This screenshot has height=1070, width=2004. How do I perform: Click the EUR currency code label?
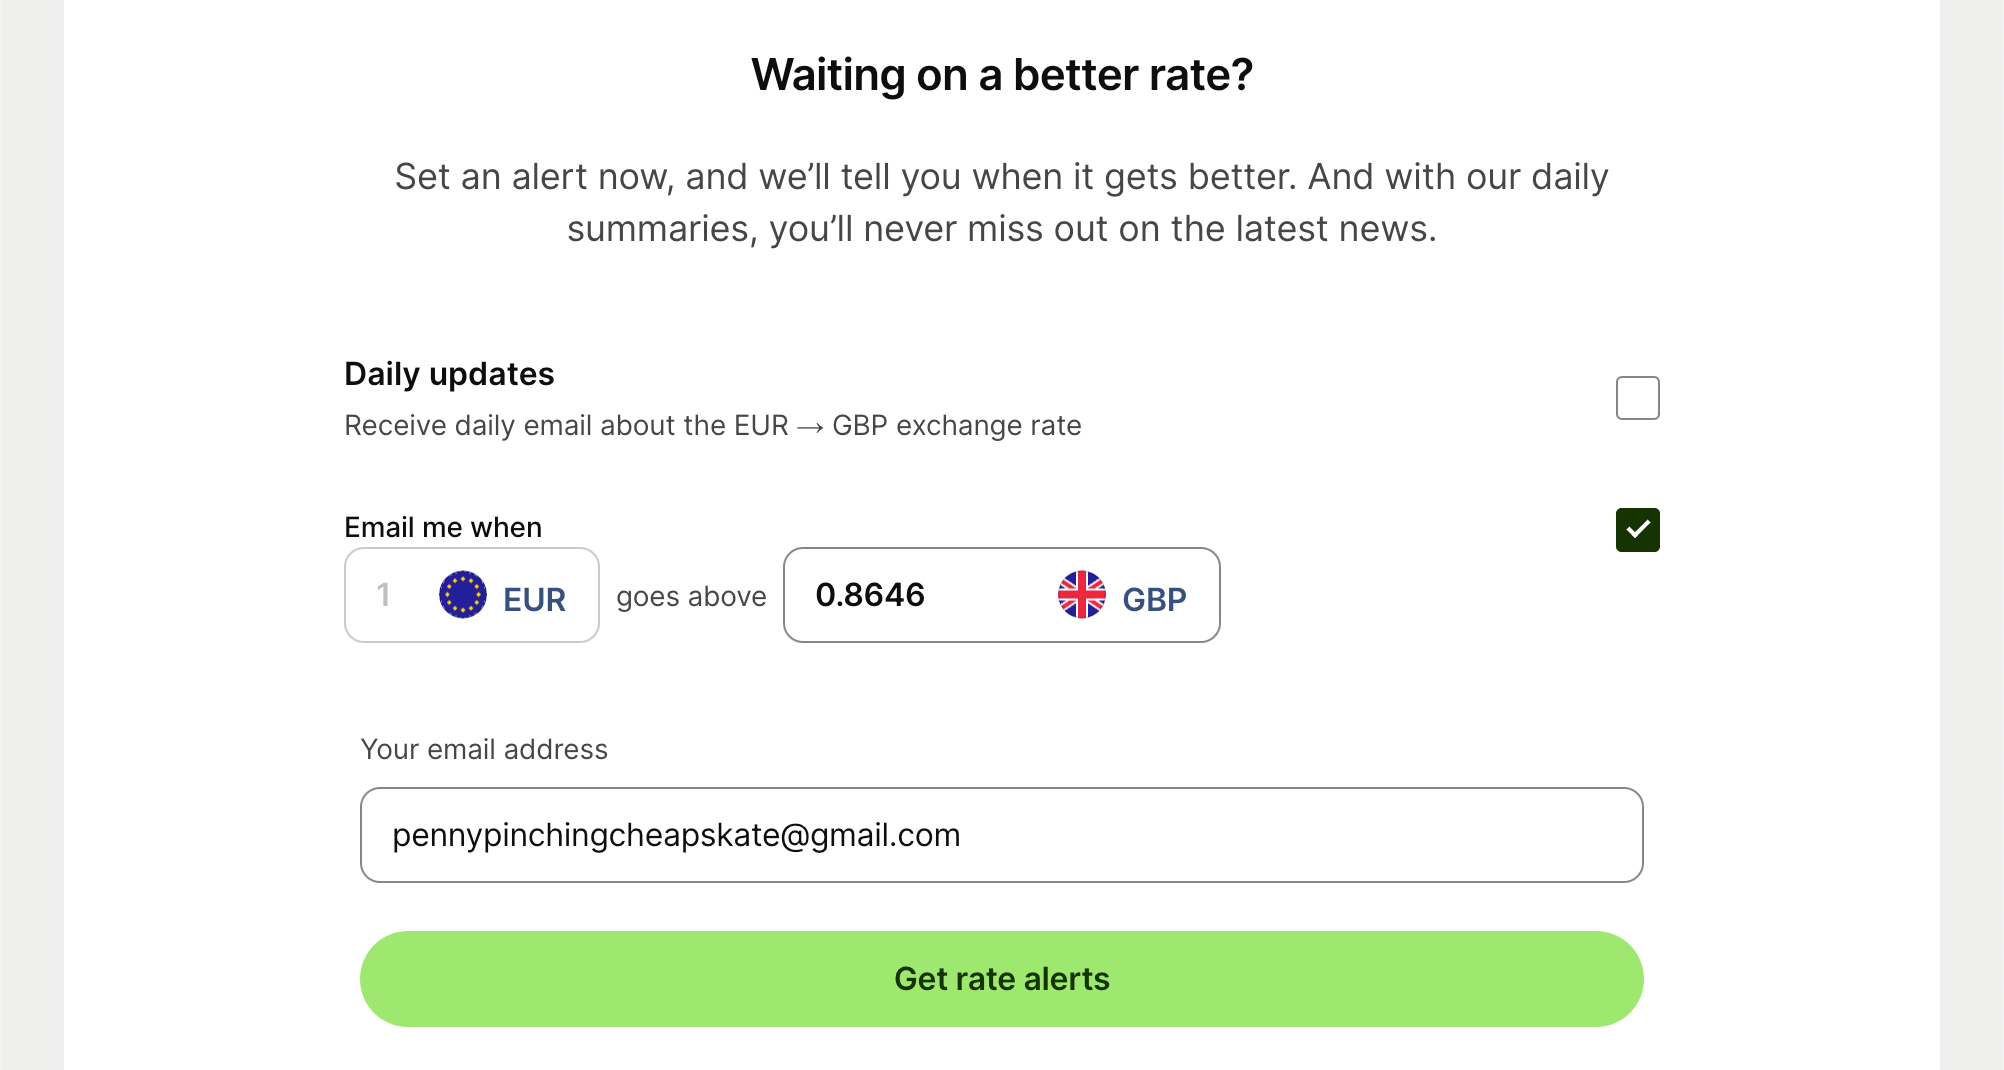point(534,599)
